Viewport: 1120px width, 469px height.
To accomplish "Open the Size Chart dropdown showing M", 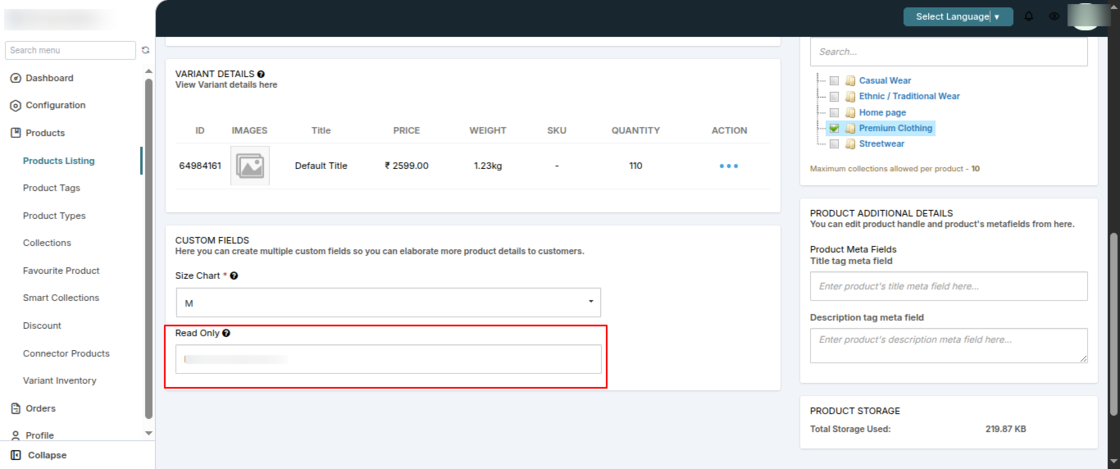I will pos(388,303).
